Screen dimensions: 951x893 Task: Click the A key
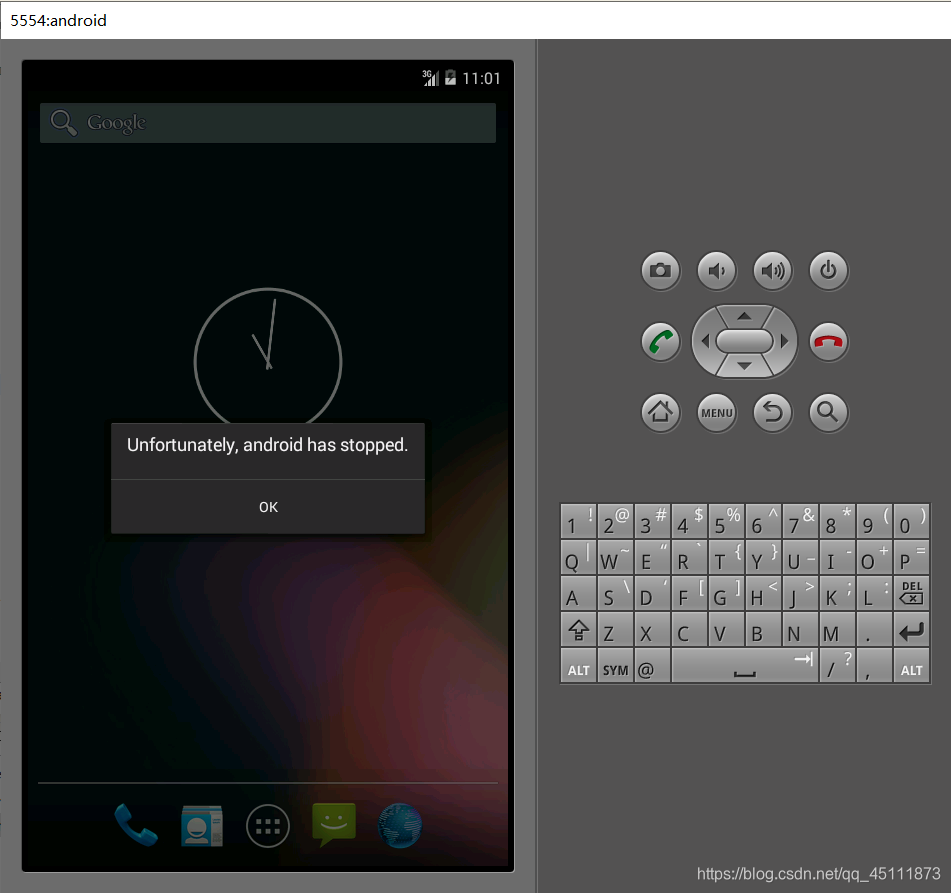click(x=578, y=593)
